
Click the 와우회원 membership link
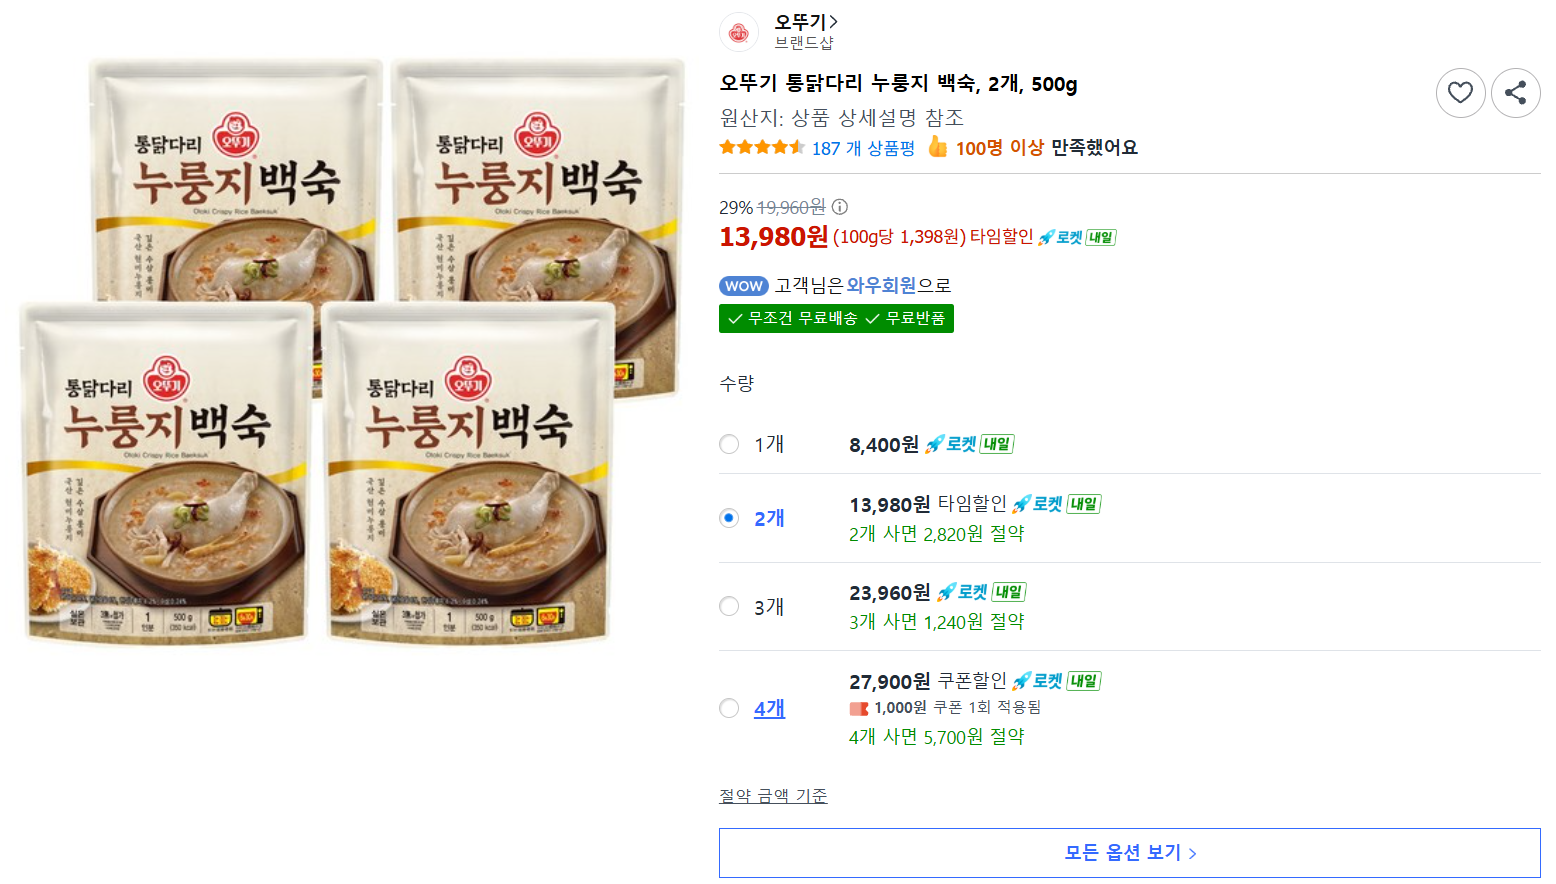(881, 285)
